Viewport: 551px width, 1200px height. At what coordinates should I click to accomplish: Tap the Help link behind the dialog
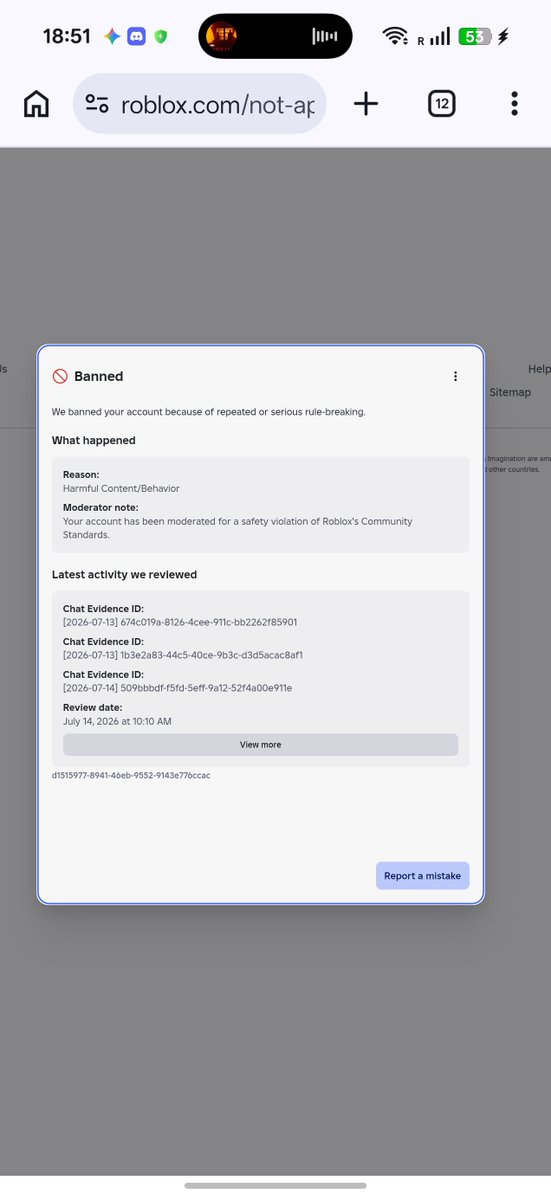pyautogui.click(x=539, y=369)
